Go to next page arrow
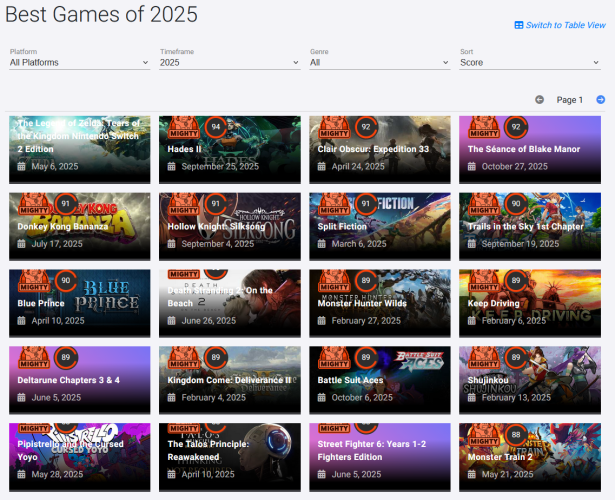 600,100
